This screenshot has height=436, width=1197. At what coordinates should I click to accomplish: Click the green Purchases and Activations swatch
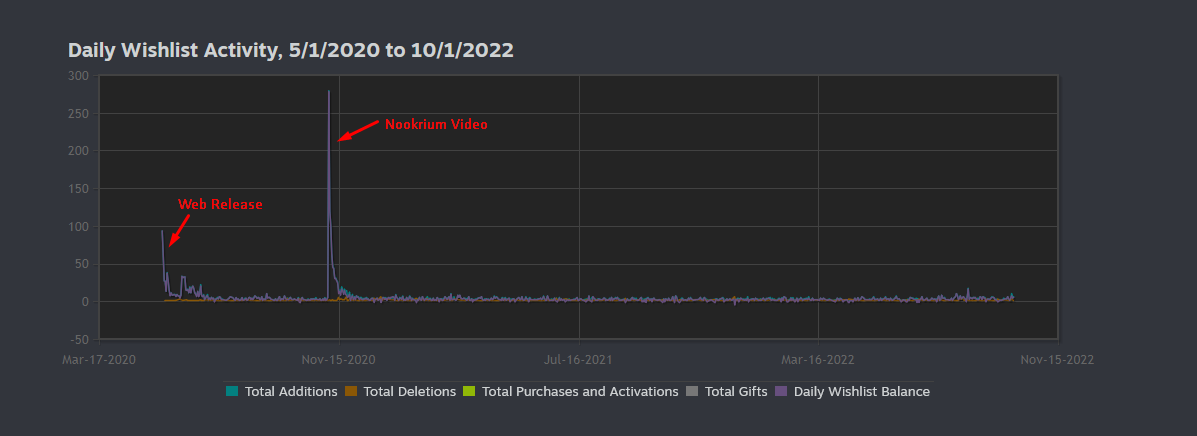(x=469, y=392)
